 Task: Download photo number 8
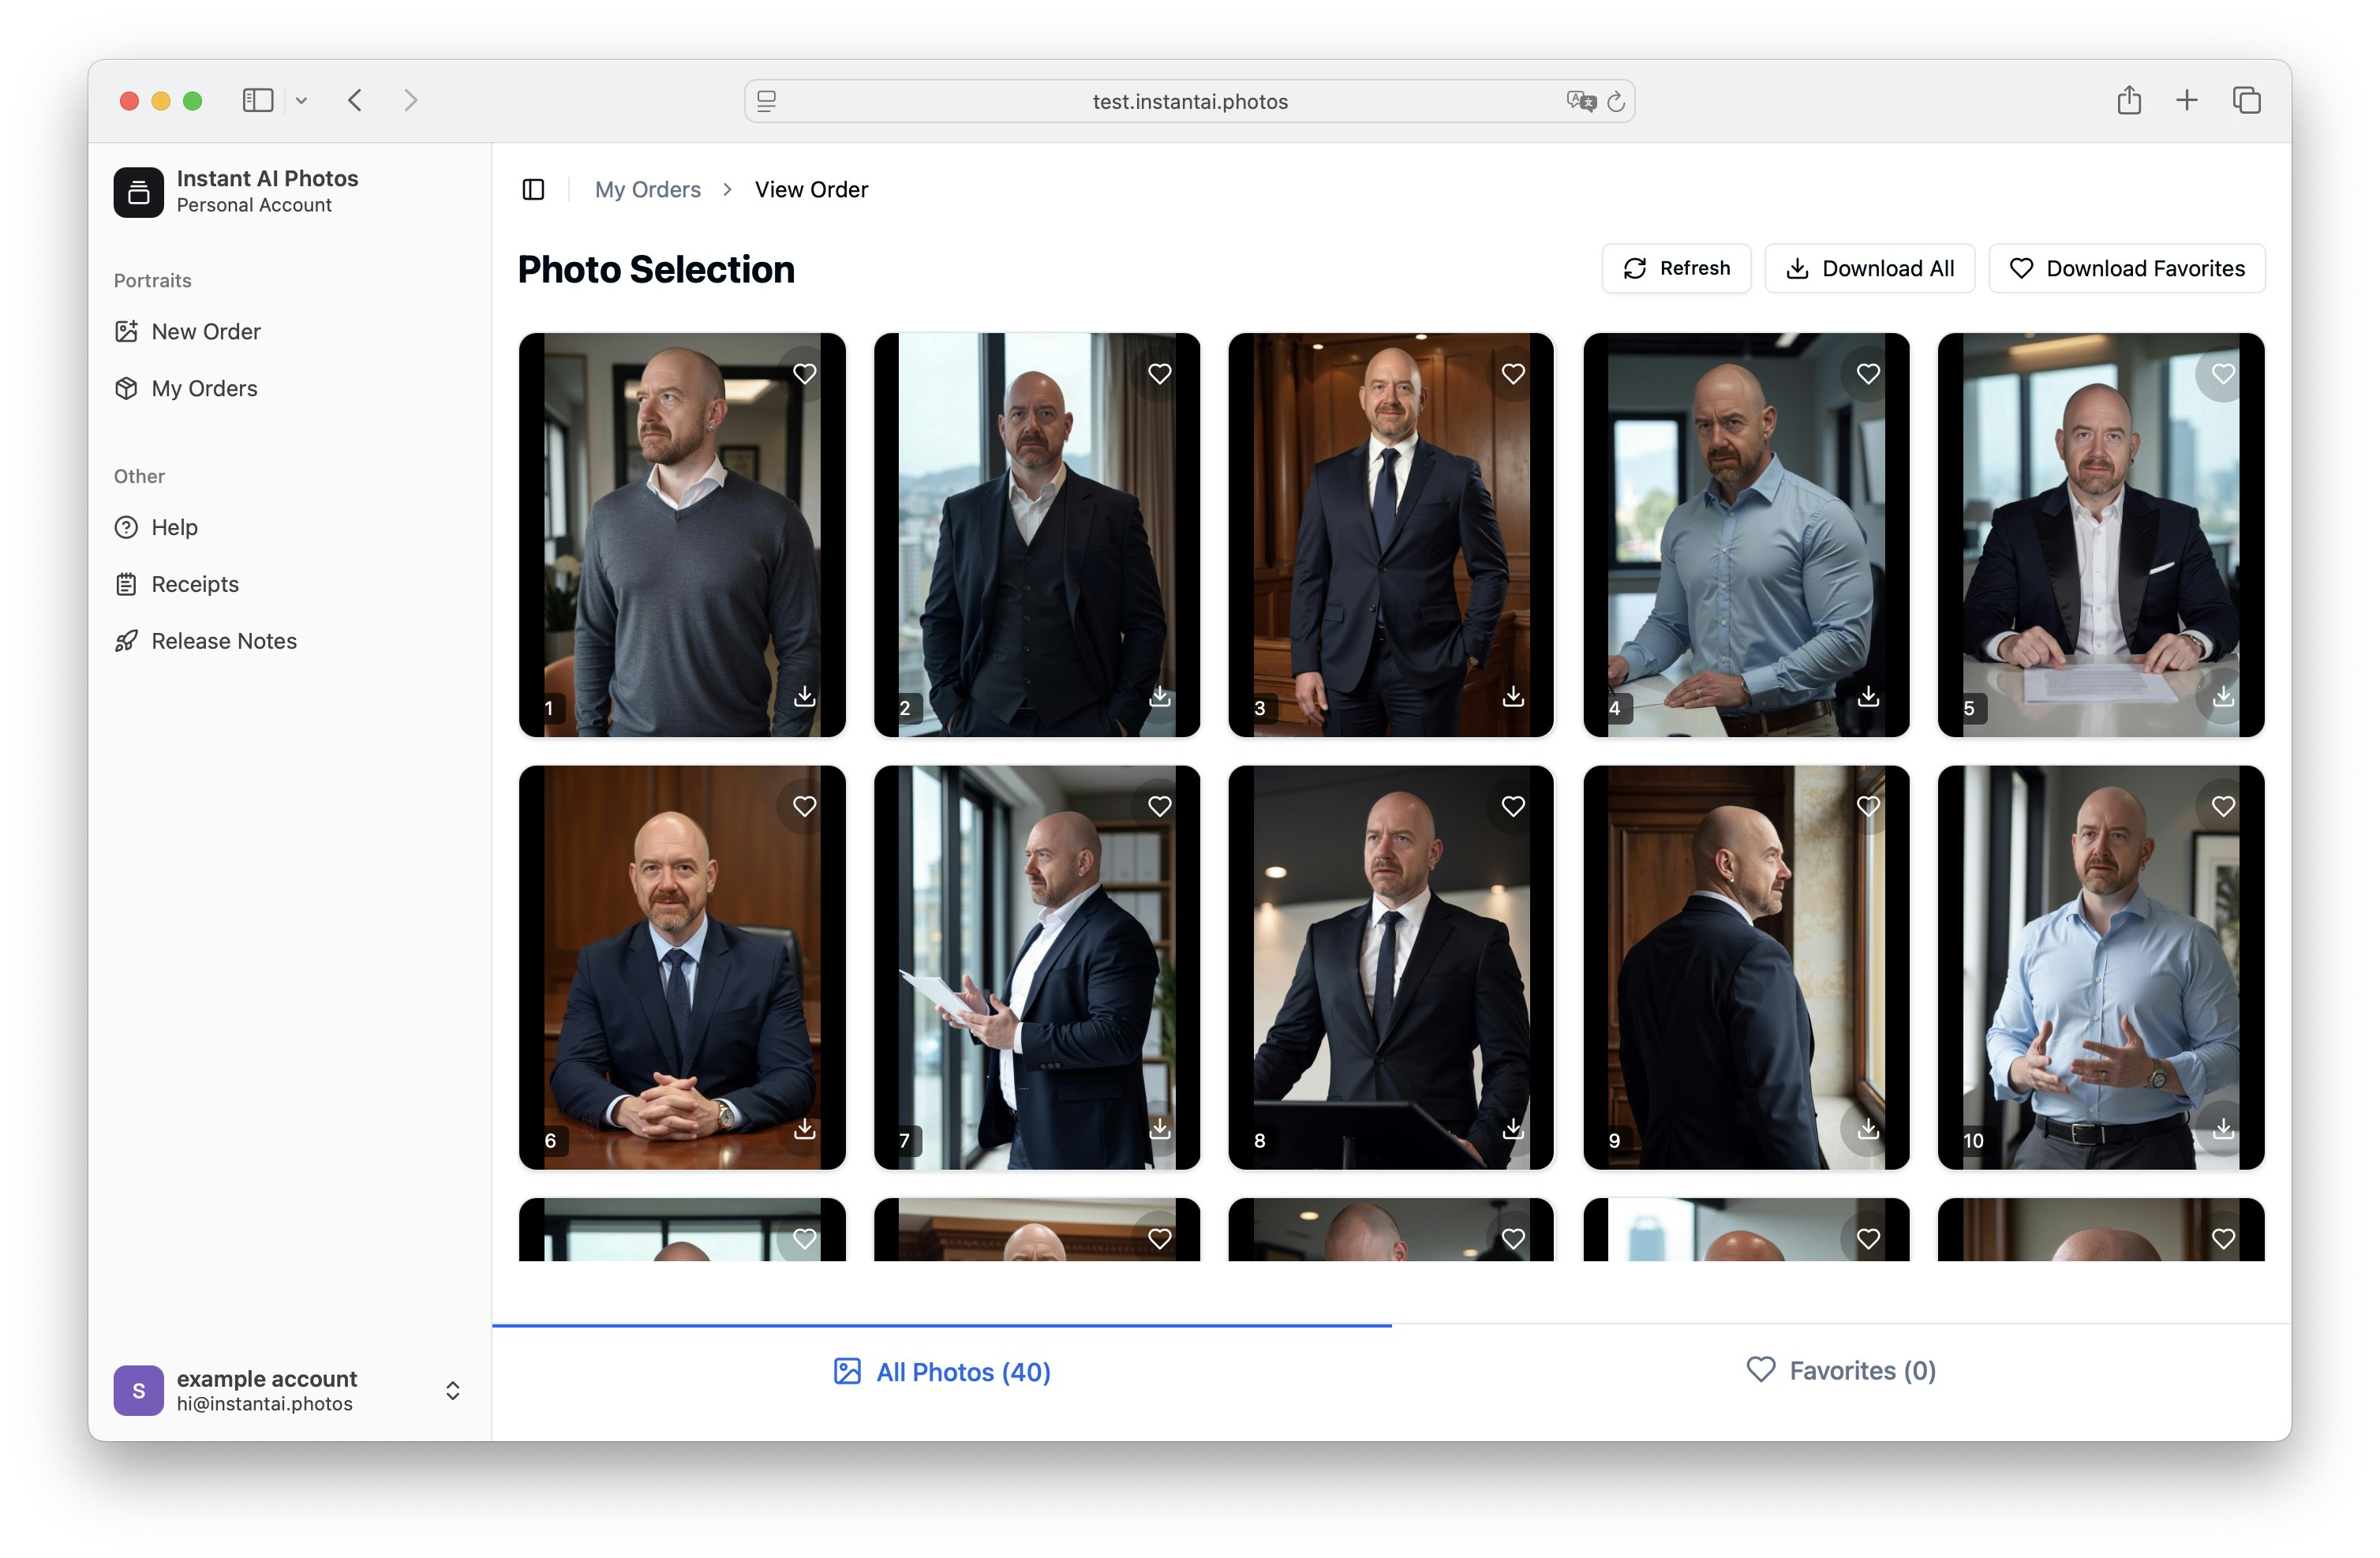[1513, 1128]
